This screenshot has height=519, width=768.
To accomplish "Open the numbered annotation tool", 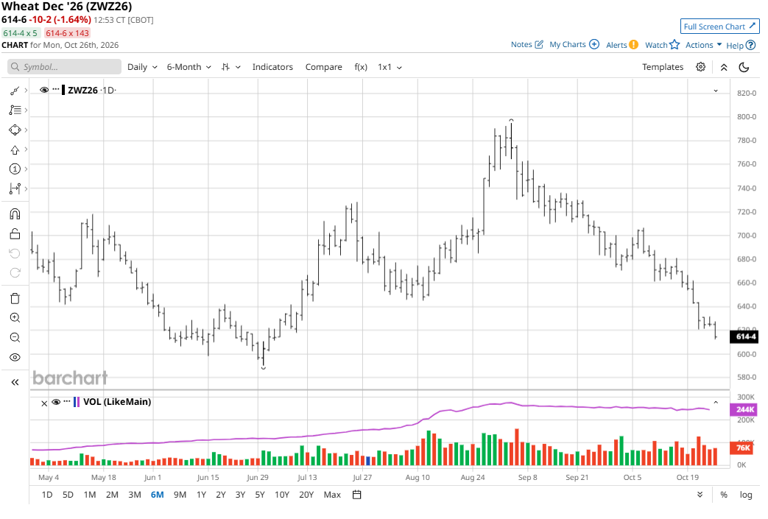I will [x=15, y=169].
